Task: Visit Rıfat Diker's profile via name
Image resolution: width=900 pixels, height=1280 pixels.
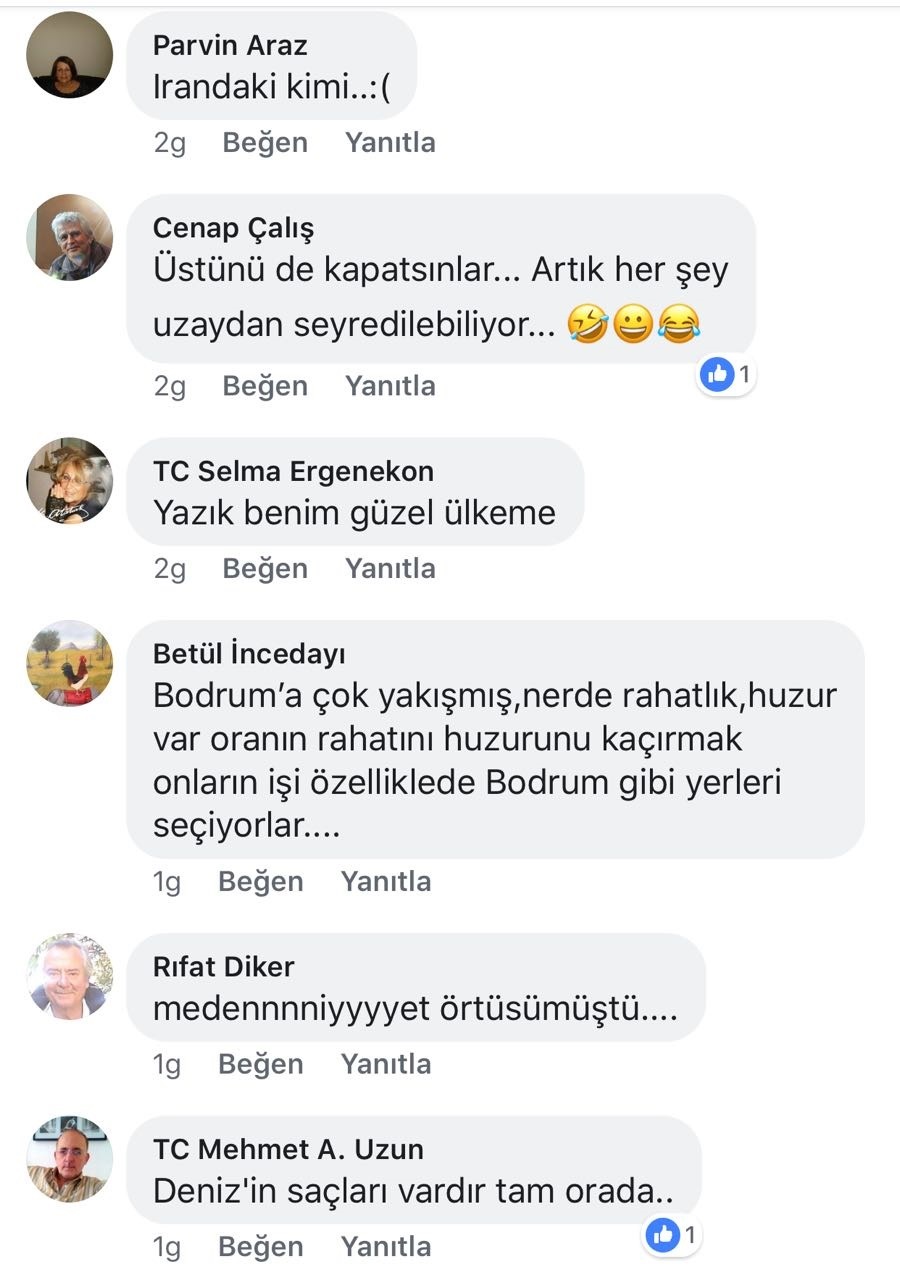Action: [x=224, y=967]
